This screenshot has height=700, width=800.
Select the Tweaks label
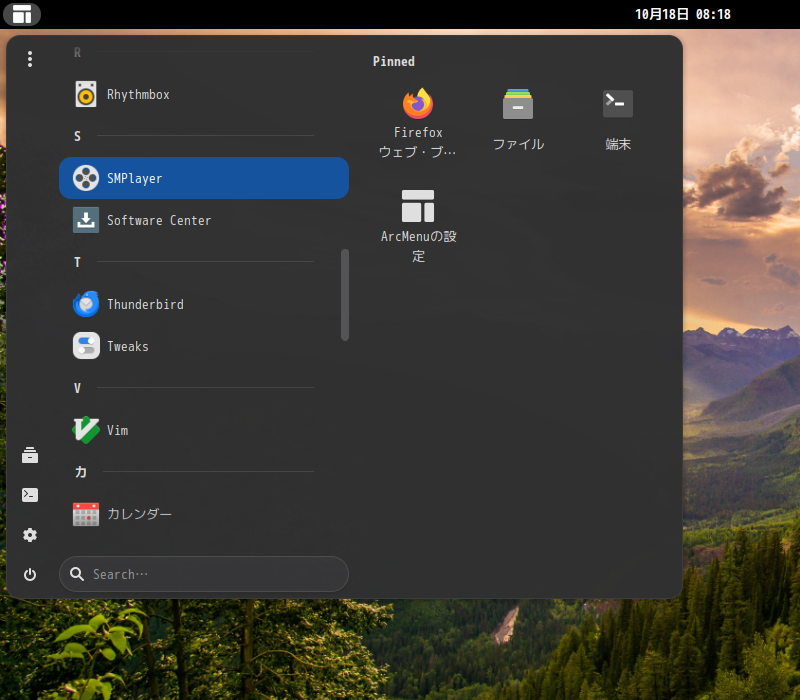pyautogui.click(x=128, y=346)
